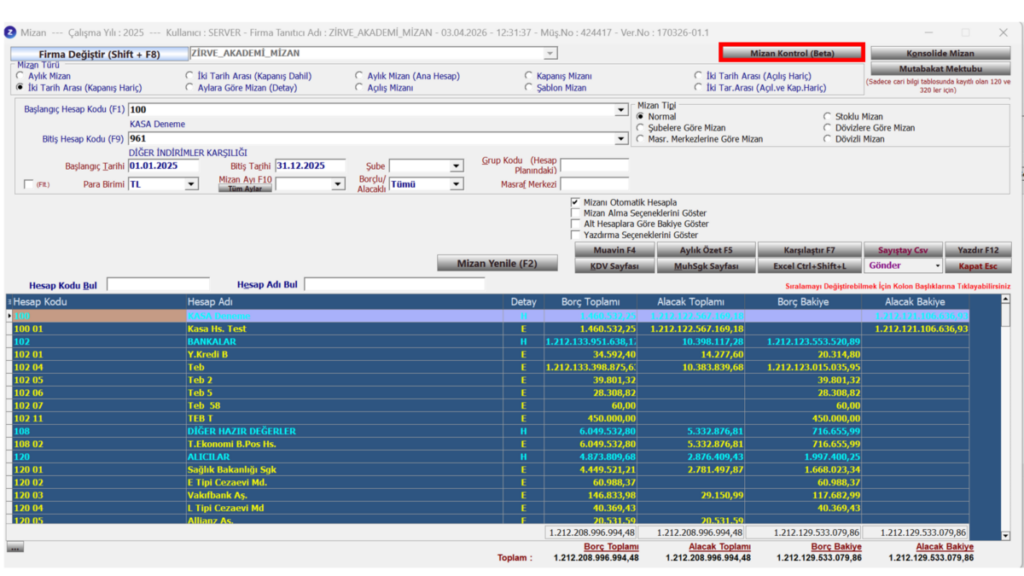Open Muavin F4
The height and width of the screenshot is (576, 1024).
click(615, 250)
